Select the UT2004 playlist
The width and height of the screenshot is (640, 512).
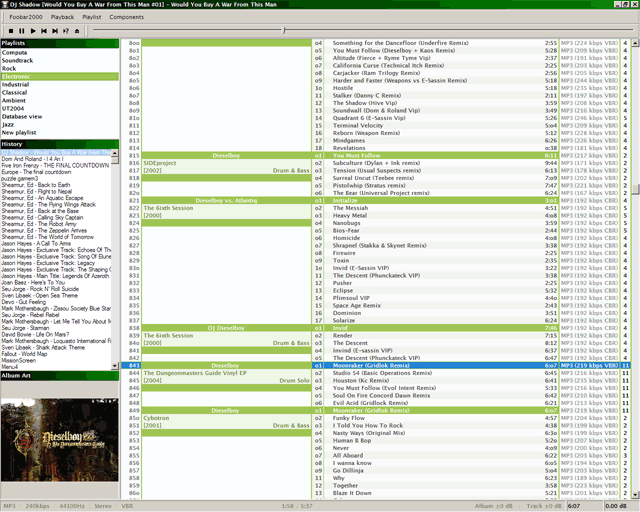tap(60, 109)
